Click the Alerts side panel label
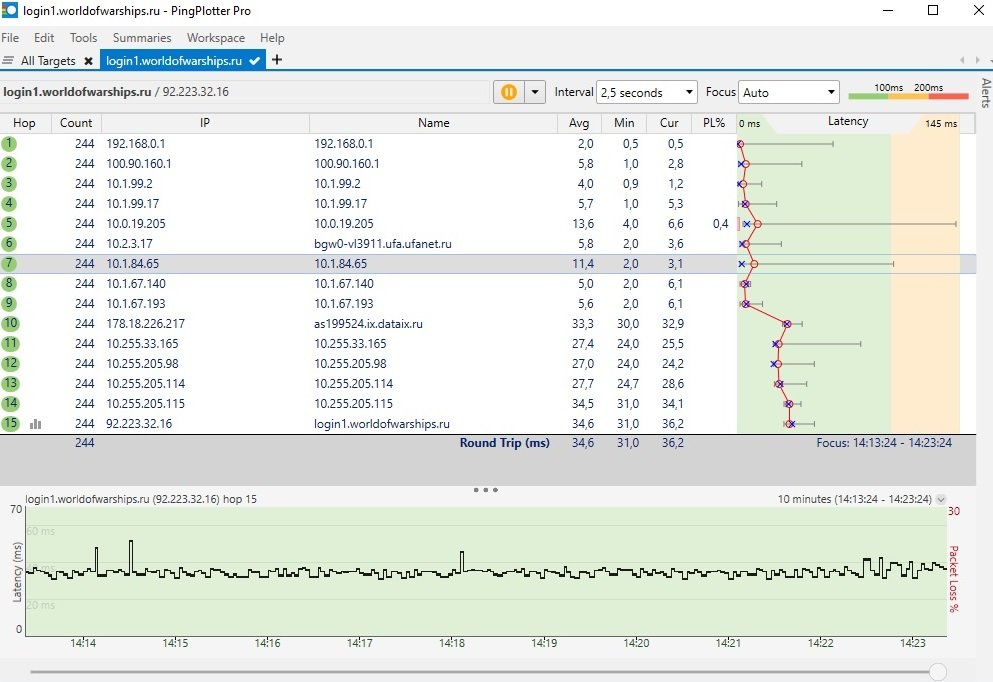The height and width of the screenshot is (682, 993). pyautogui.click(x=985, y=93)
